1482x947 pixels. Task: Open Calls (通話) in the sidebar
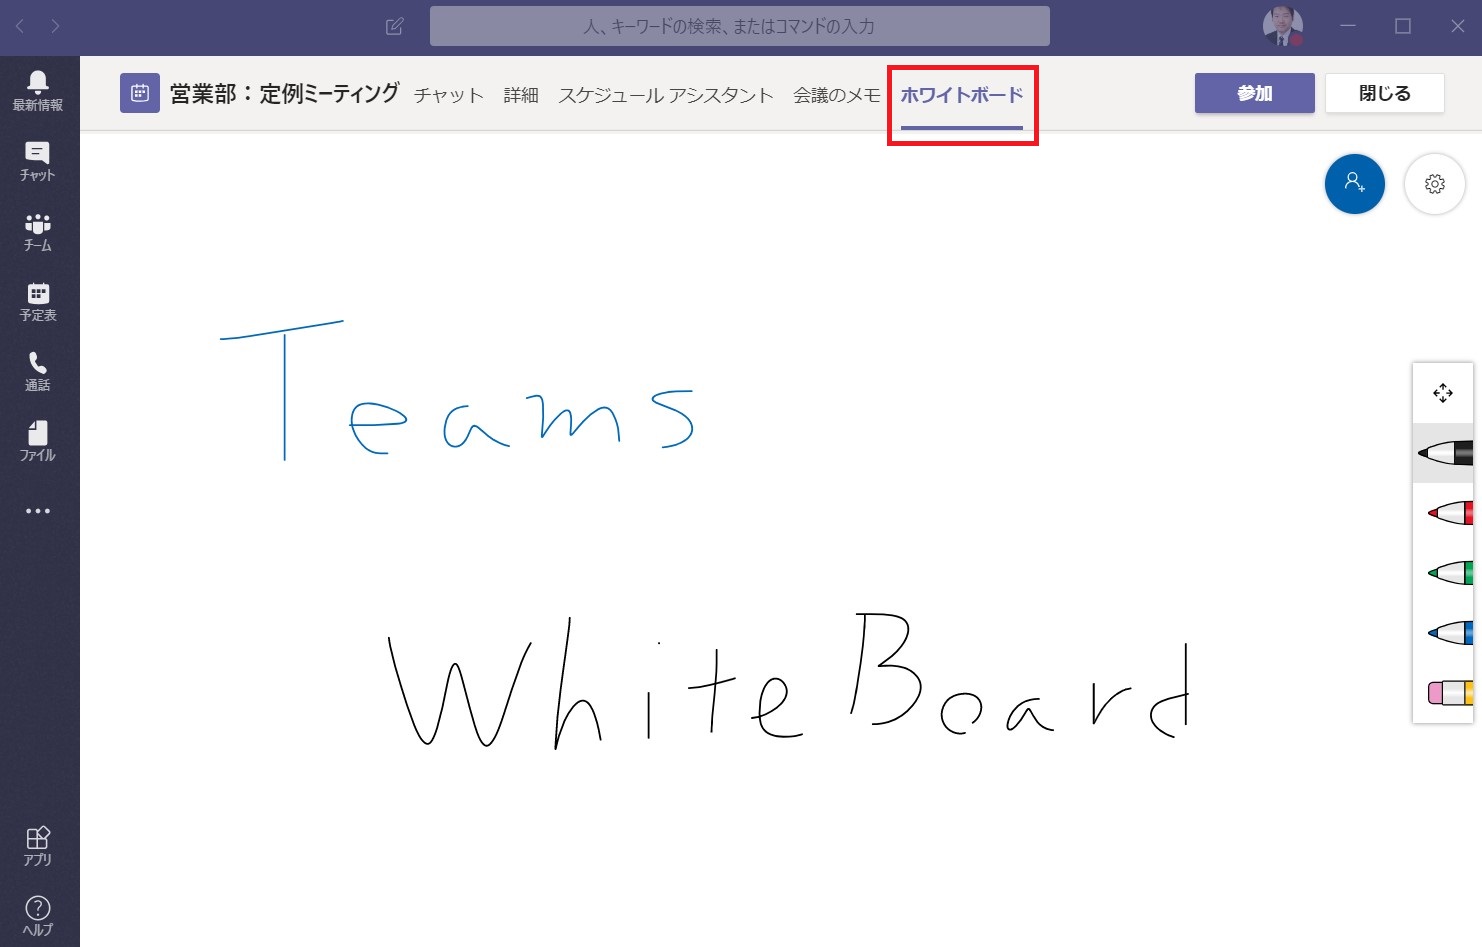click(38, 371)
